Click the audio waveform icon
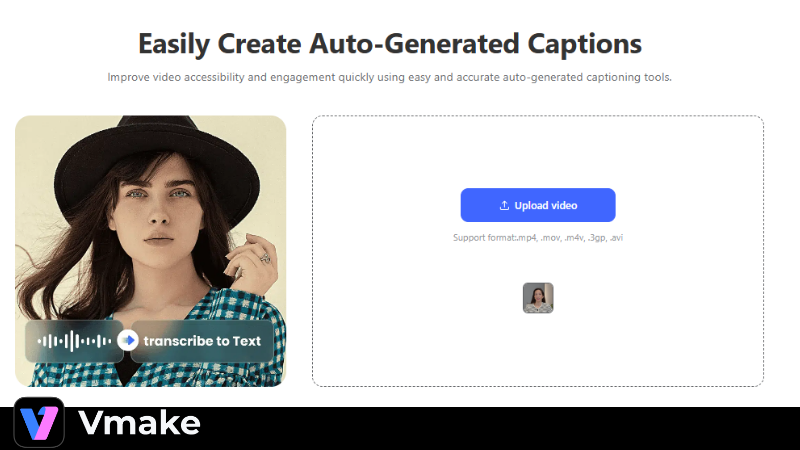800x450 pixels. coord(74,341)
